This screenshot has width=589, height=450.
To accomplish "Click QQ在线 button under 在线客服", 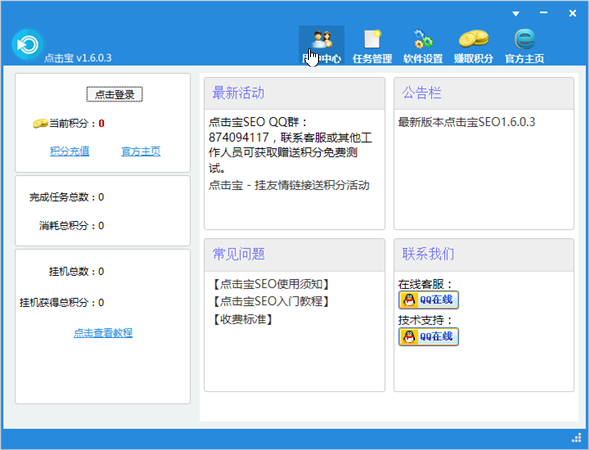I will [x=429, y=300].
